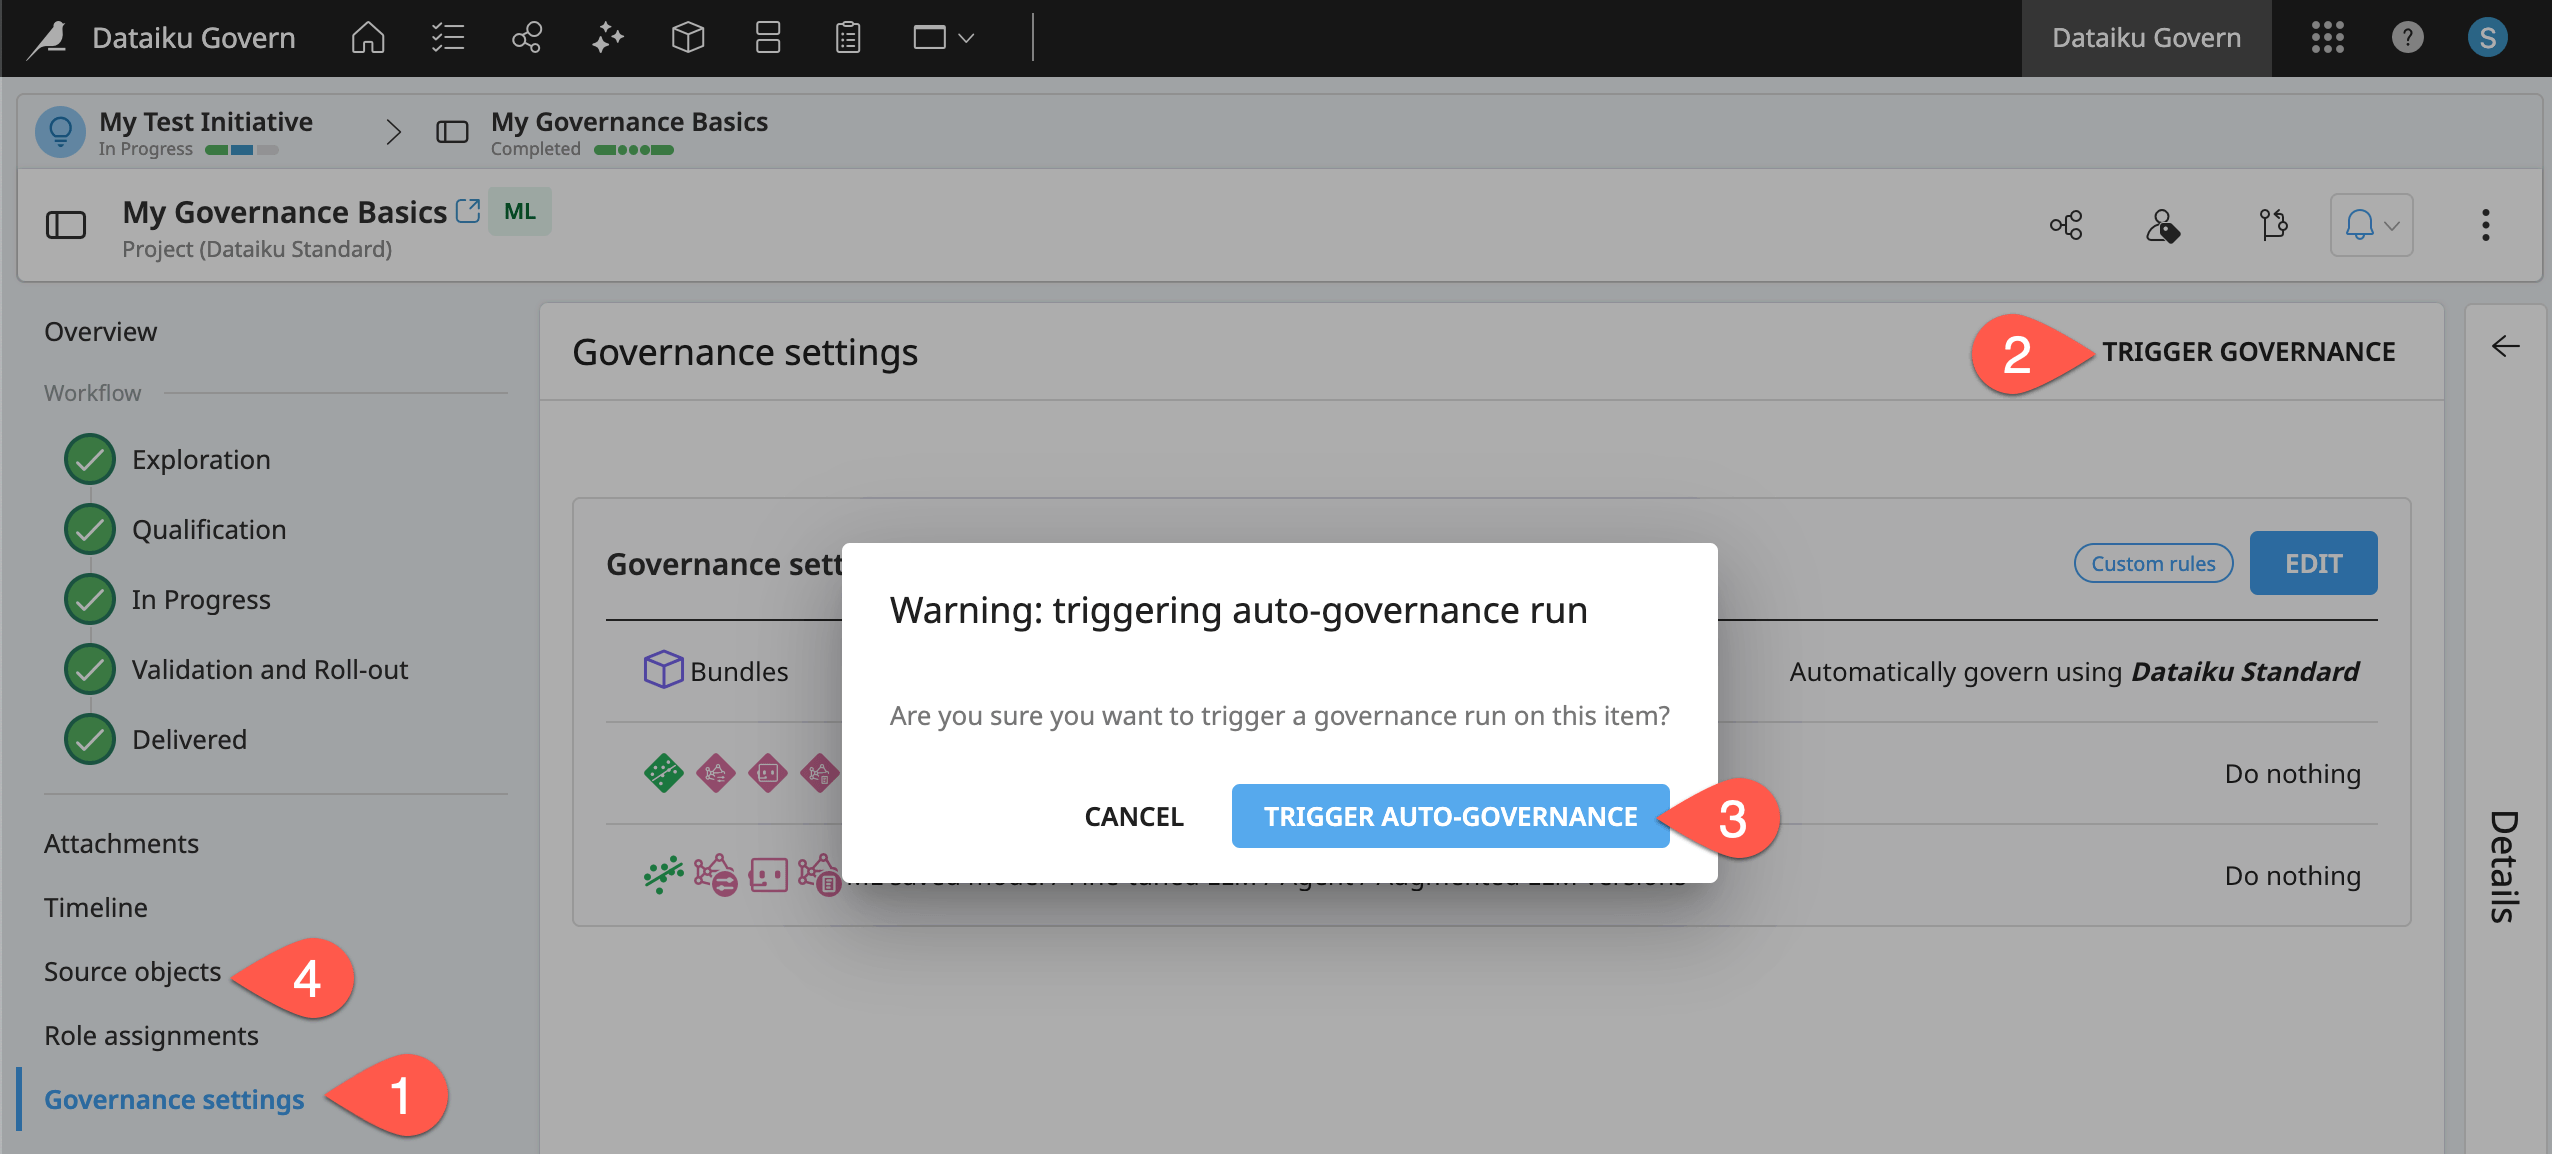The image size is (2552, 1154).
Task: Open the role assignment user-tag icon
Action: point(2163,225)
